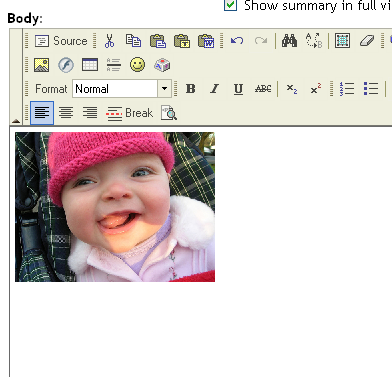Image resolution: width=392 pixels, height=377 pixels.
Task: Click the Cut scissors icon
Action: [x=109, y=41]
